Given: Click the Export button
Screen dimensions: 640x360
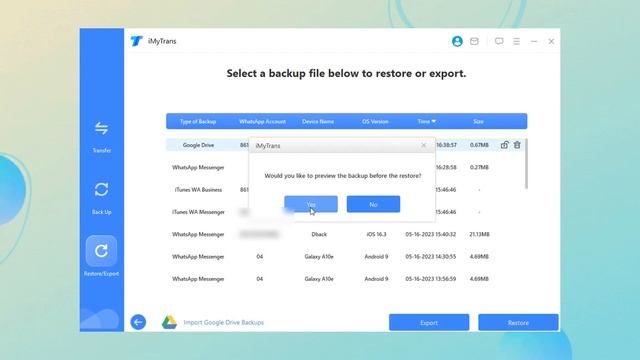Looking at the screenshot, I should pyautogui.click(x=429, y=322).
